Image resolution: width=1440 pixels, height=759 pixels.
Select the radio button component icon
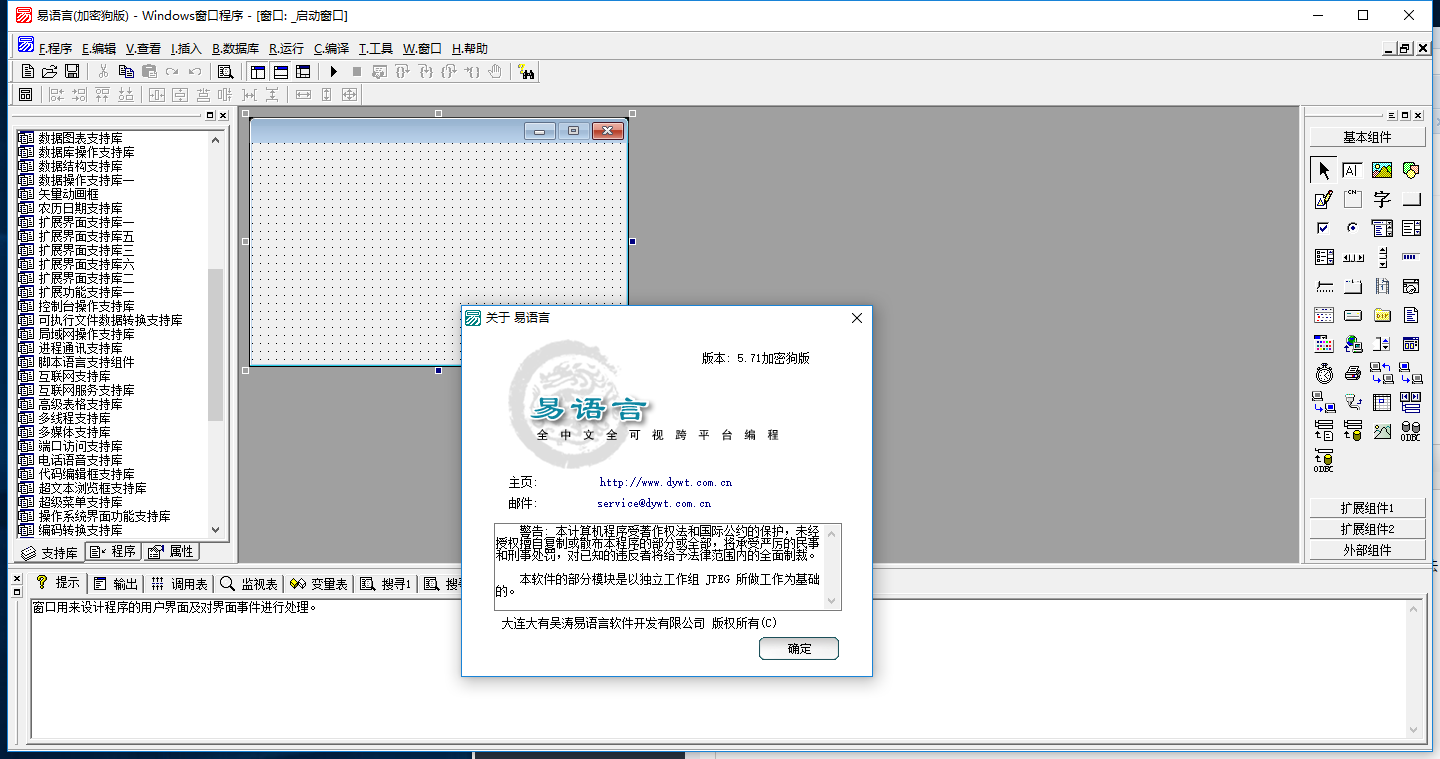tap(1352, 228)
